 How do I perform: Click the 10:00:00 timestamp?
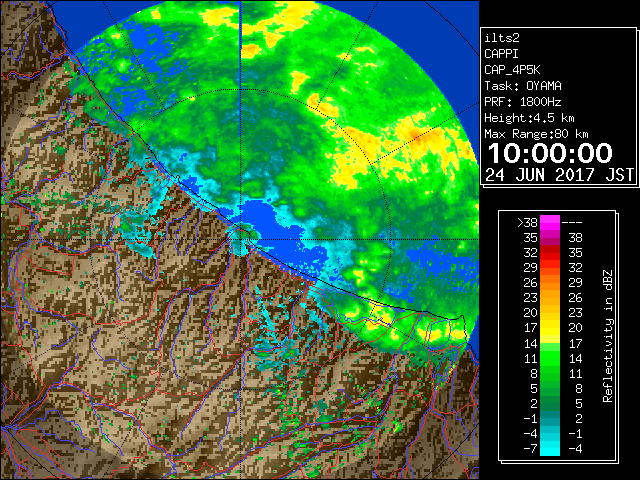click(550, 153)
